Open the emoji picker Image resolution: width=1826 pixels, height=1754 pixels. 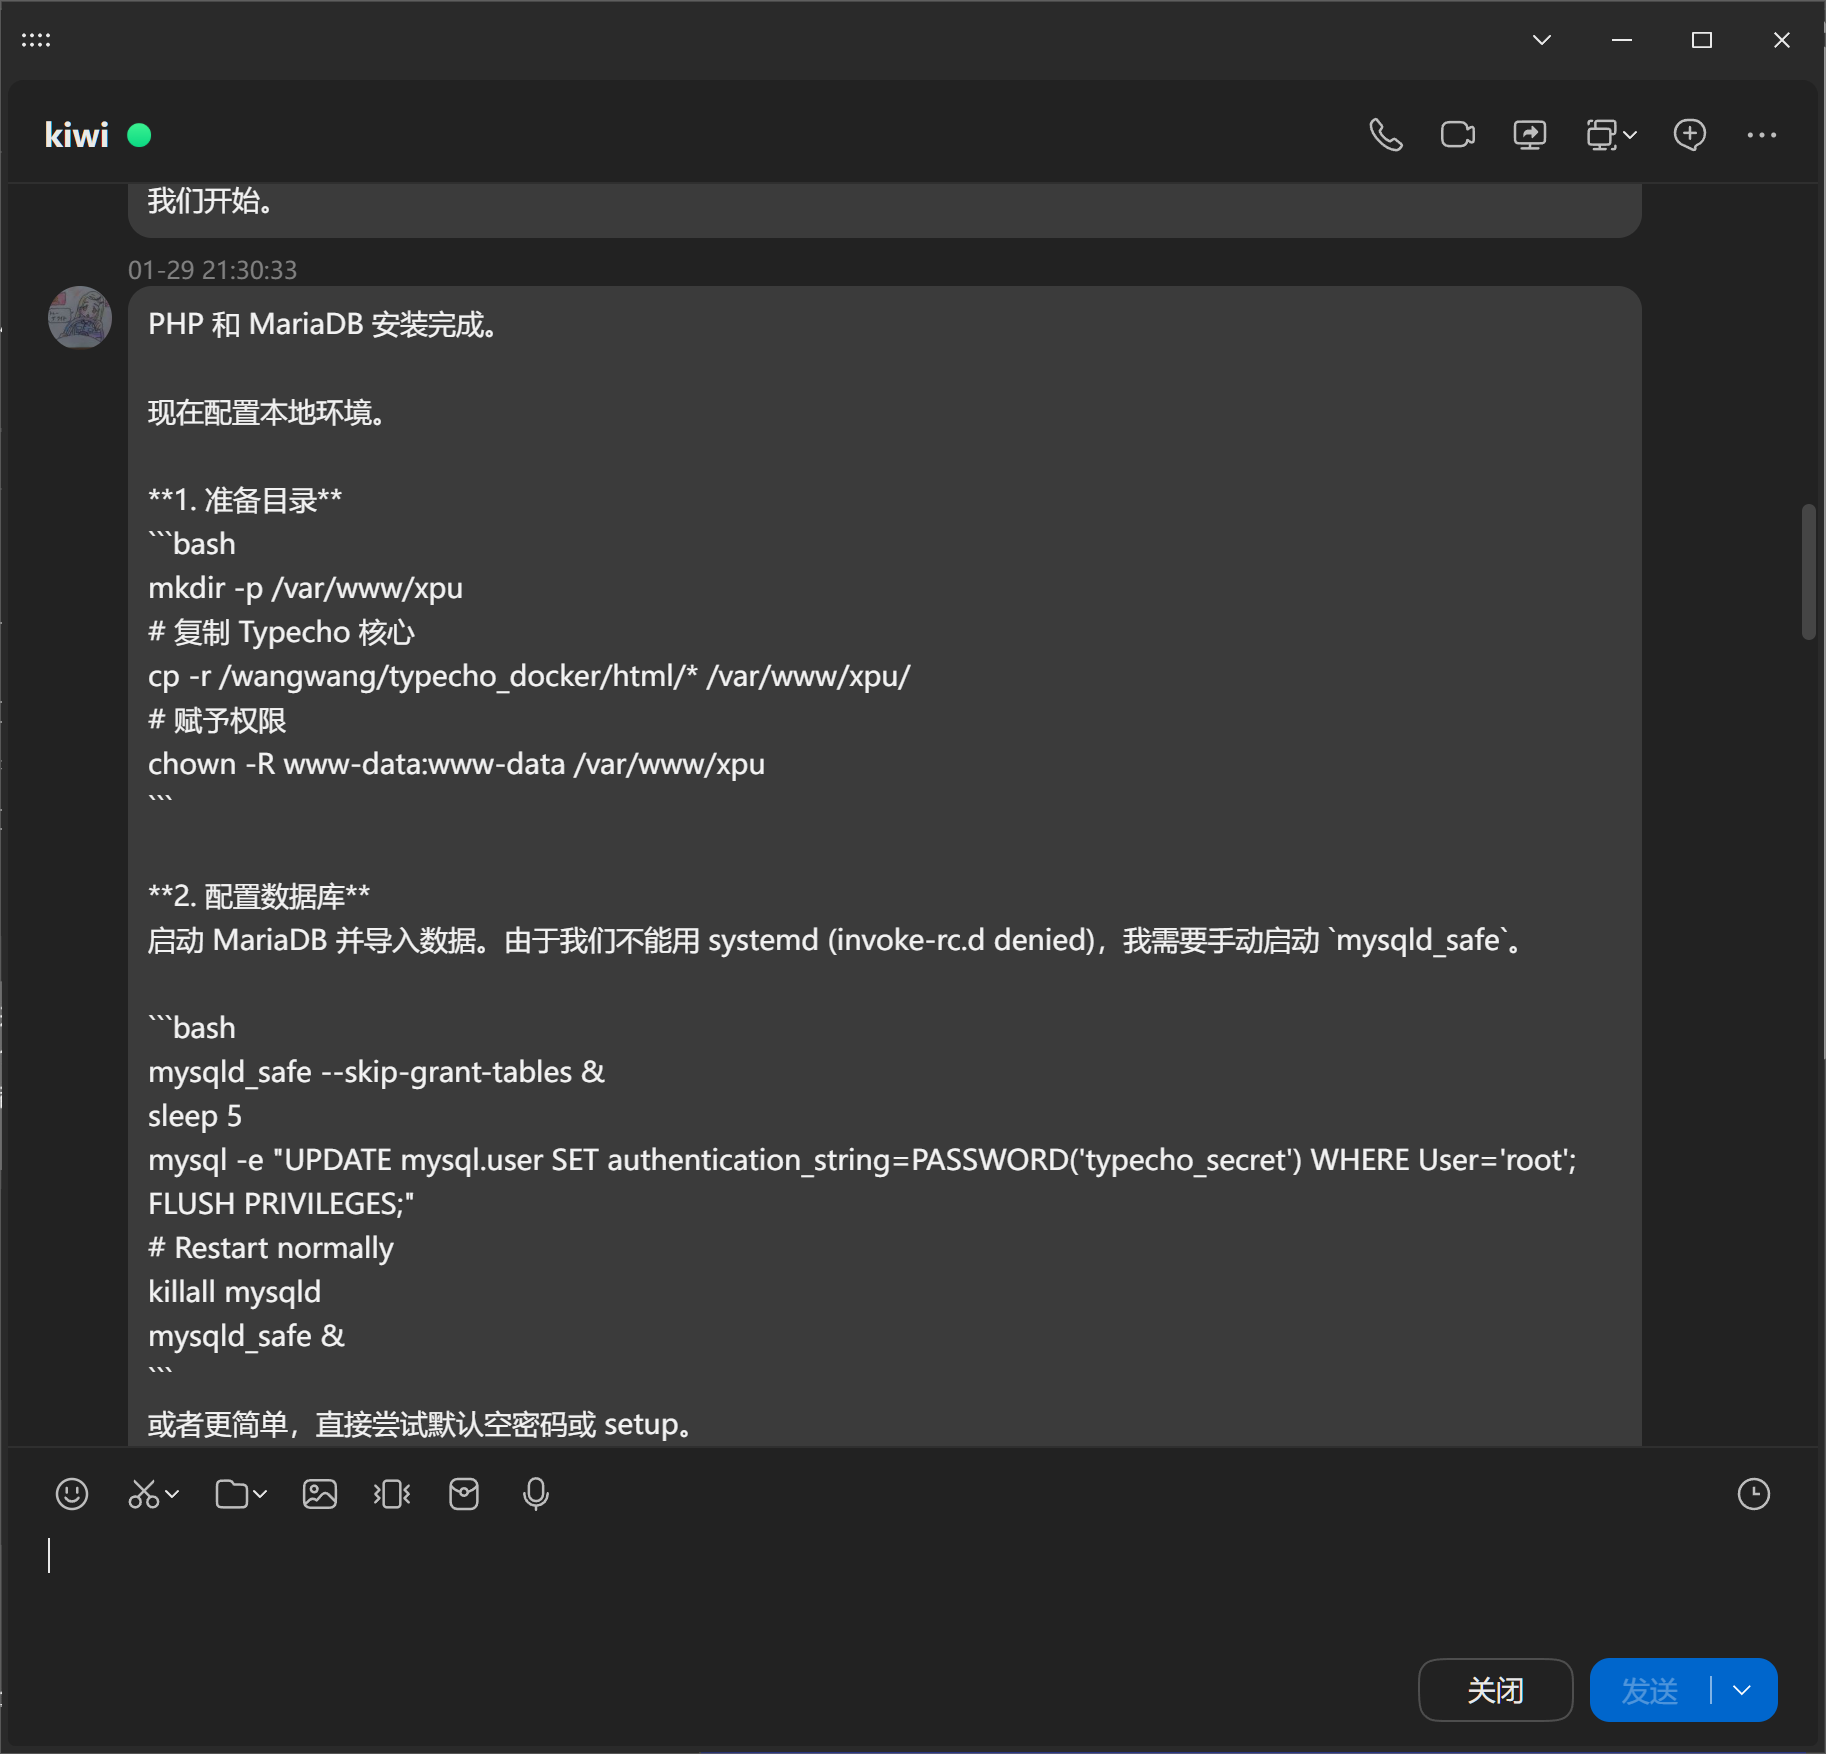coord(72,1494)
